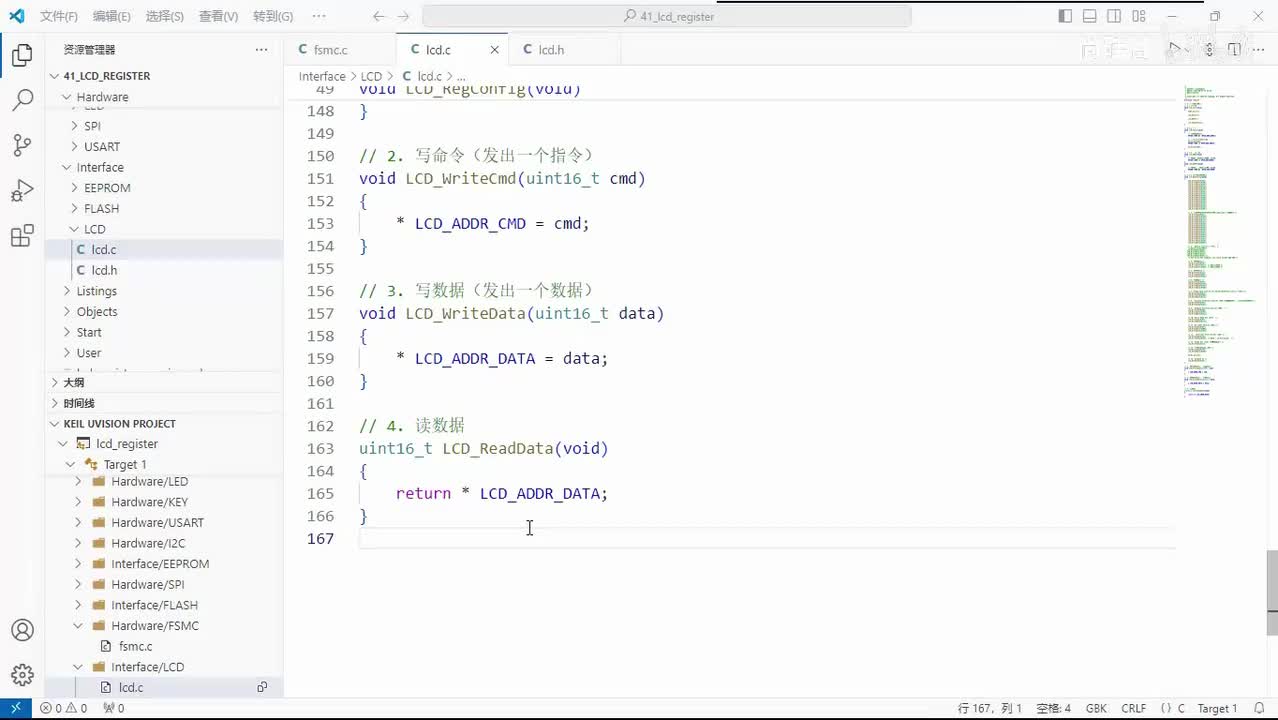Navigate back with the left arrow
This screenshot has width=1278, height=720.
tap(378, 16)
